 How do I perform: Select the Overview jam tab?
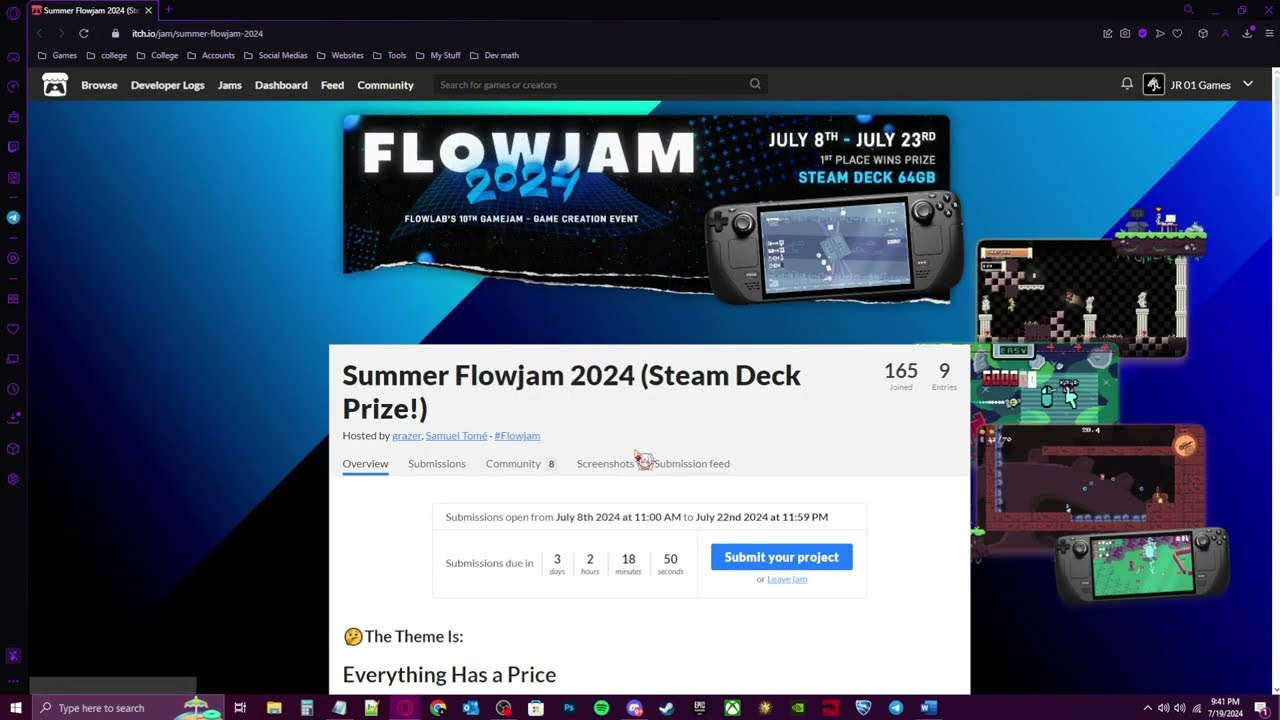[x=365, y=464]
